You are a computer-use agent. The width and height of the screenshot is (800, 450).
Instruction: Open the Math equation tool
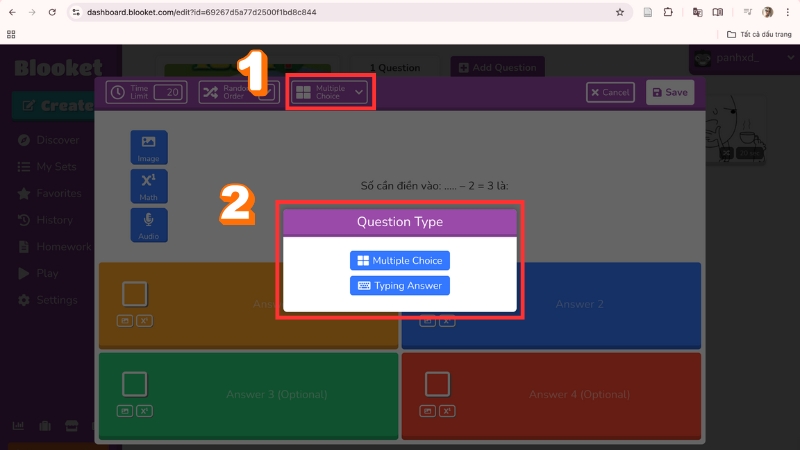click(149, 186)
